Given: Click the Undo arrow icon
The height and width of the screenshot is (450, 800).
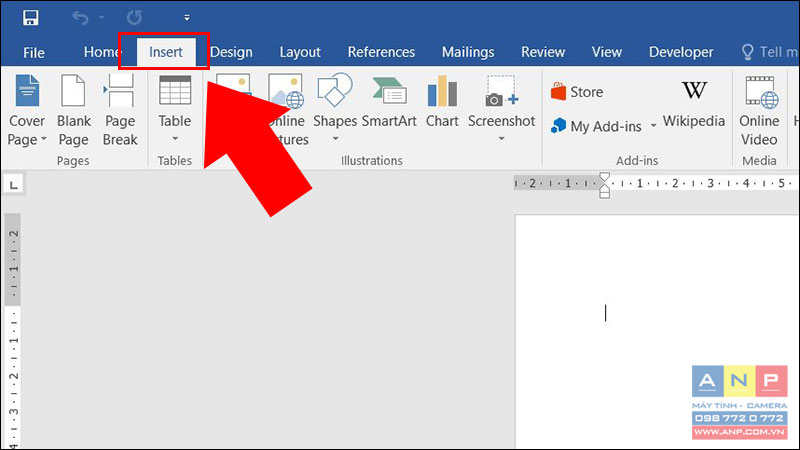Looking at the screenshot, I should (x=80, y=18).
